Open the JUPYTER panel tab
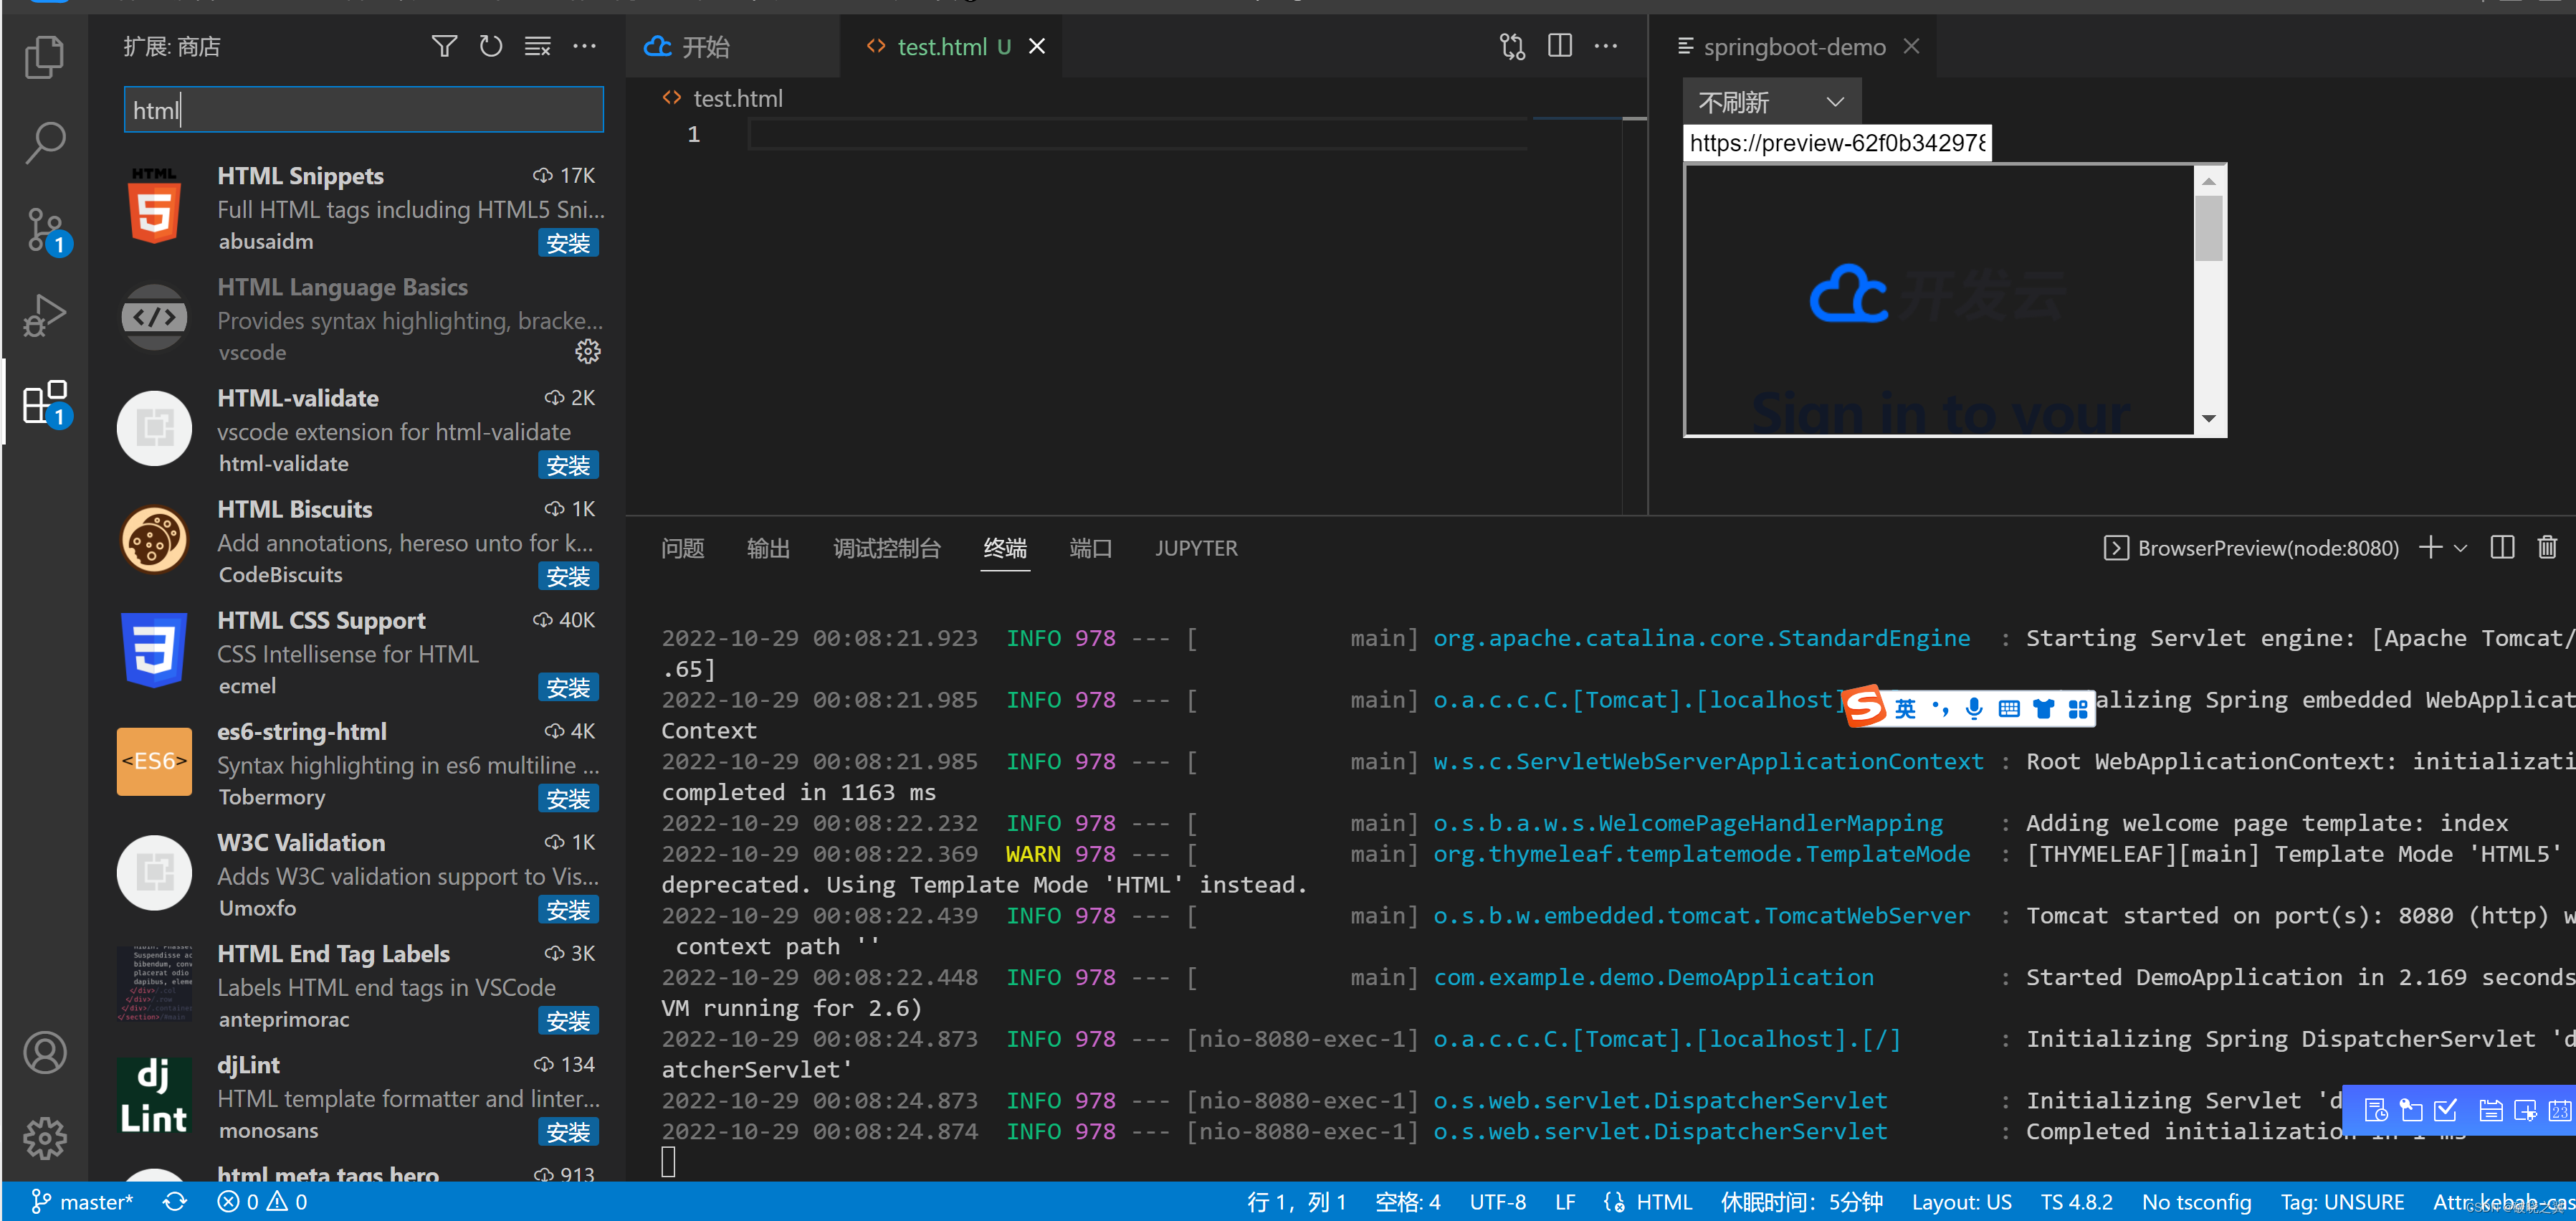2576x1221 pixels. click(1196, 548)
